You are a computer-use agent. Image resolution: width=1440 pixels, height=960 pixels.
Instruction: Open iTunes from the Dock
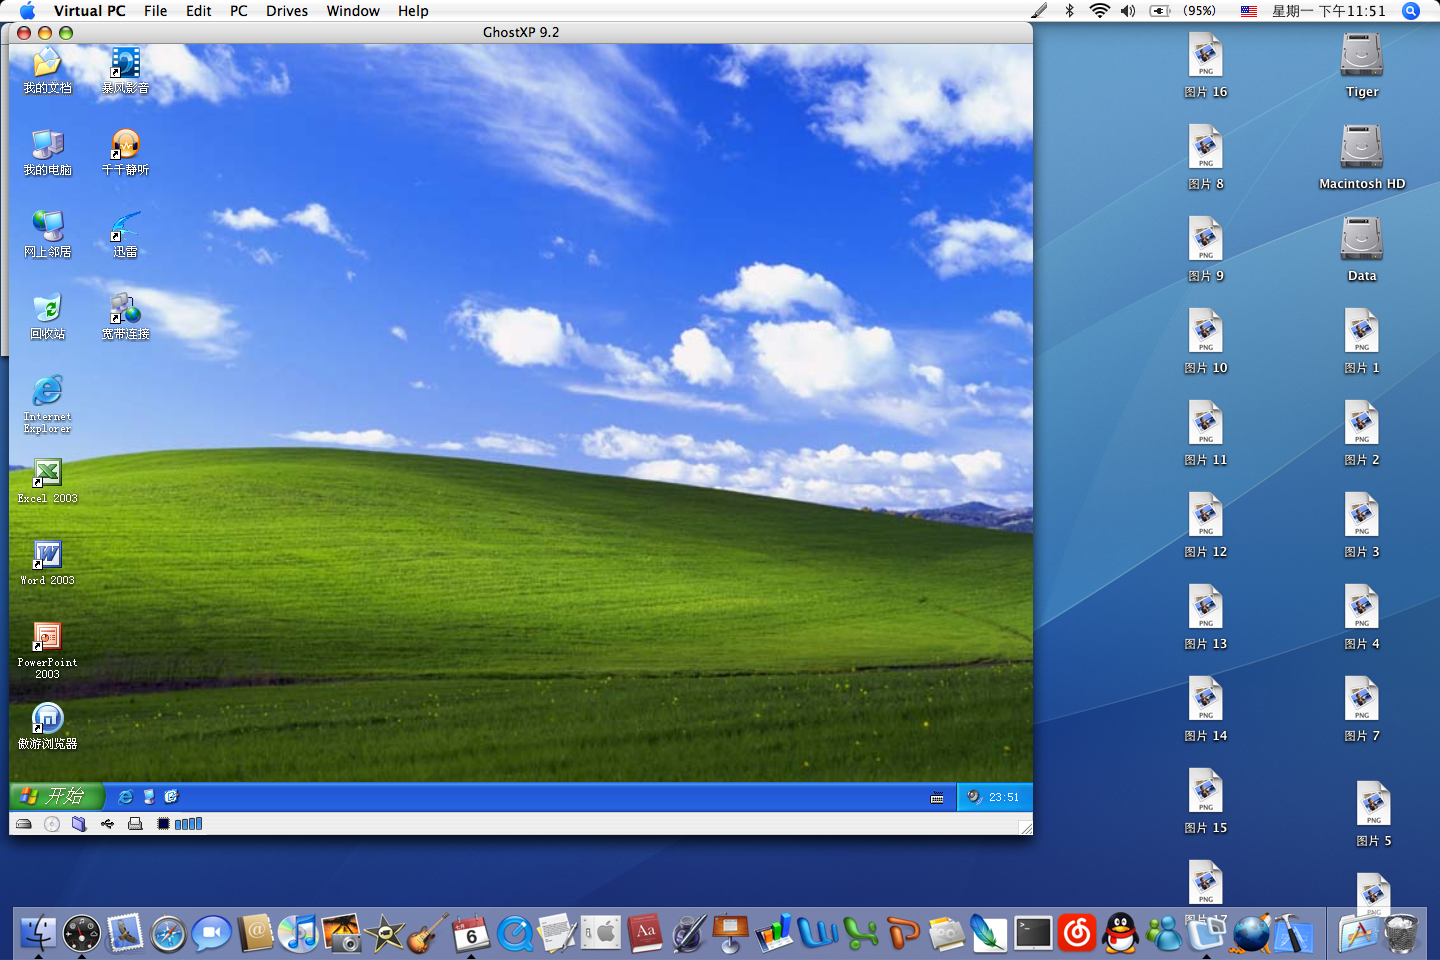(298, 933)
